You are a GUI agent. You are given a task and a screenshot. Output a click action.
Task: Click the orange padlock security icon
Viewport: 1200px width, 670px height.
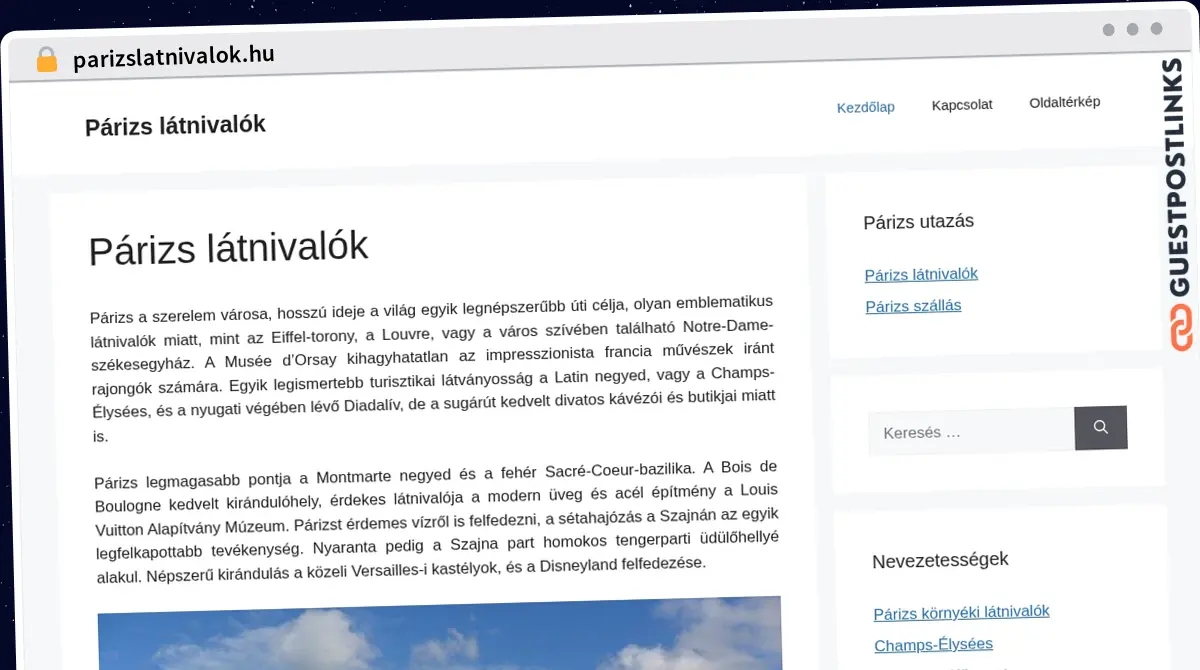click(46, 60)
